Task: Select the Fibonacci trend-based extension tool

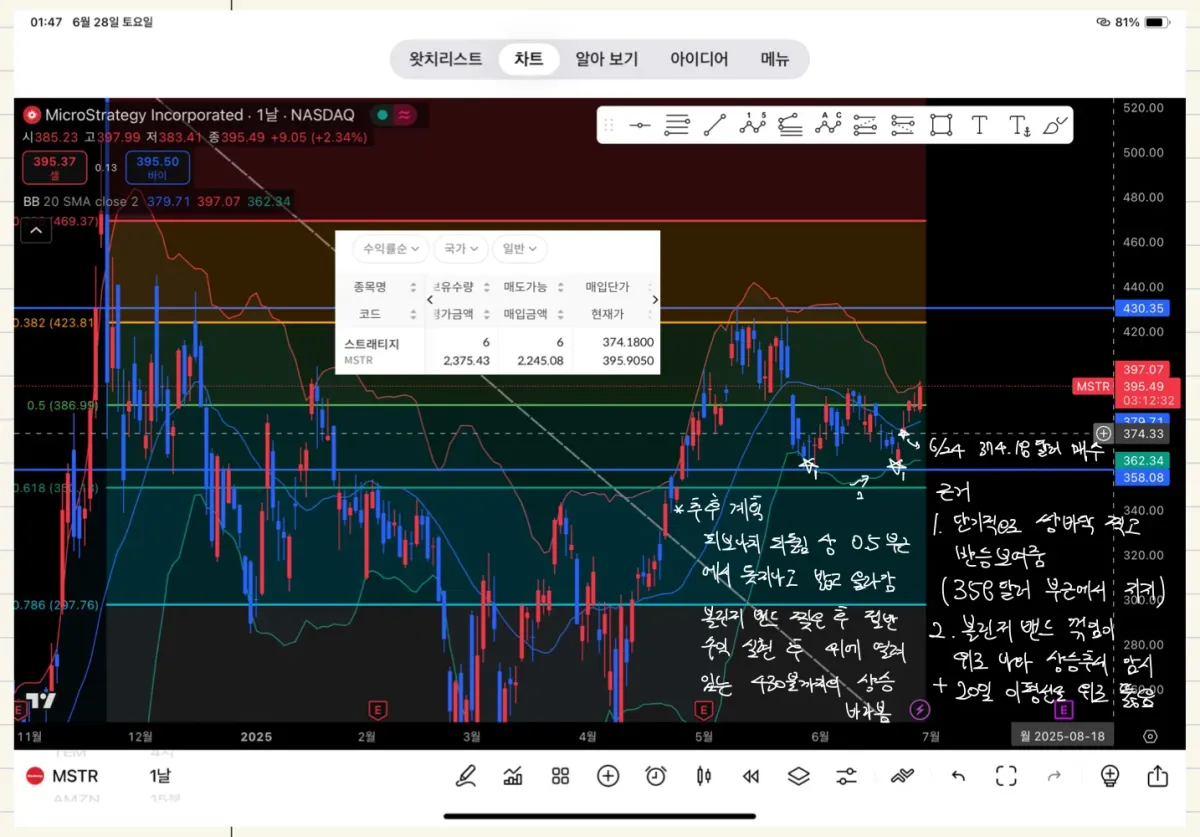Action: pyautogui.click(x=790, y=125)
